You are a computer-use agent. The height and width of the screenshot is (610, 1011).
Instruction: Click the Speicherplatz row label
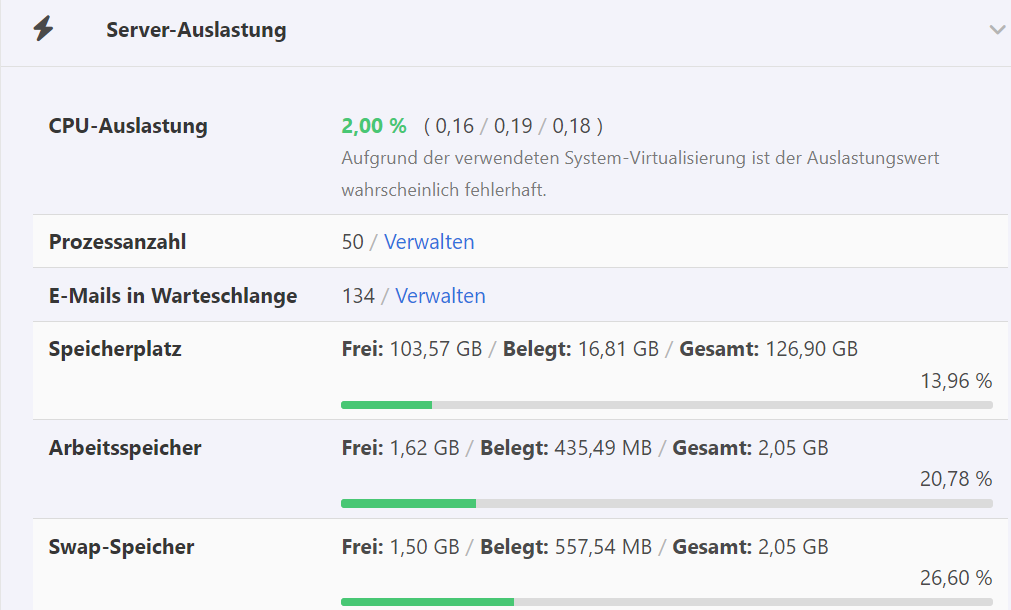click(115, 349)
